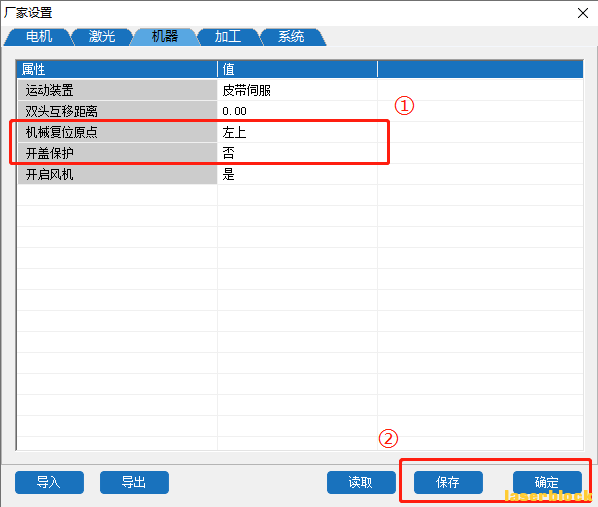The width and height of the screenshot is (598, 507).
Task: Click the 值 column header
Action: pyautogui.click(x=297, y=69)
